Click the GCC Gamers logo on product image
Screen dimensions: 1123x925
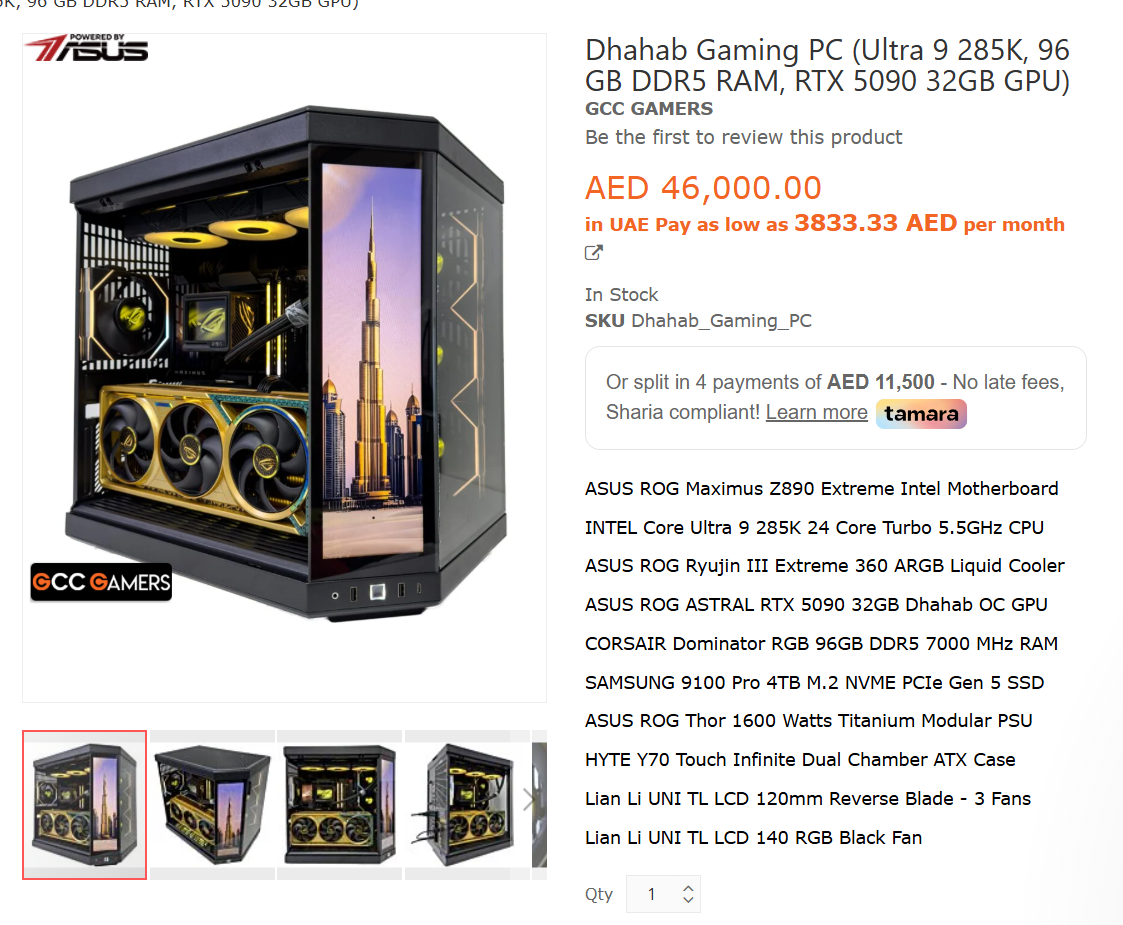coord(101,582)
